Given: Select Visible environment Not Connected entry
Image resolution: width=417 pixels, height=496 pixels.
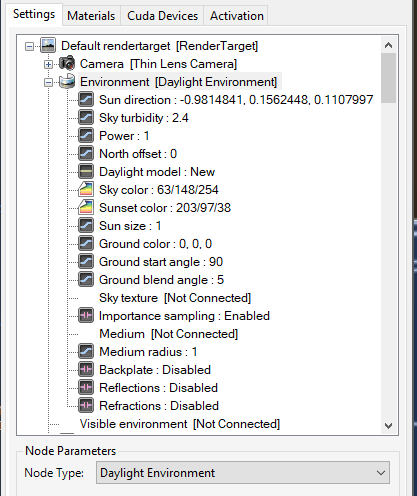Looking at the screenshot, I should pos(180,424).
